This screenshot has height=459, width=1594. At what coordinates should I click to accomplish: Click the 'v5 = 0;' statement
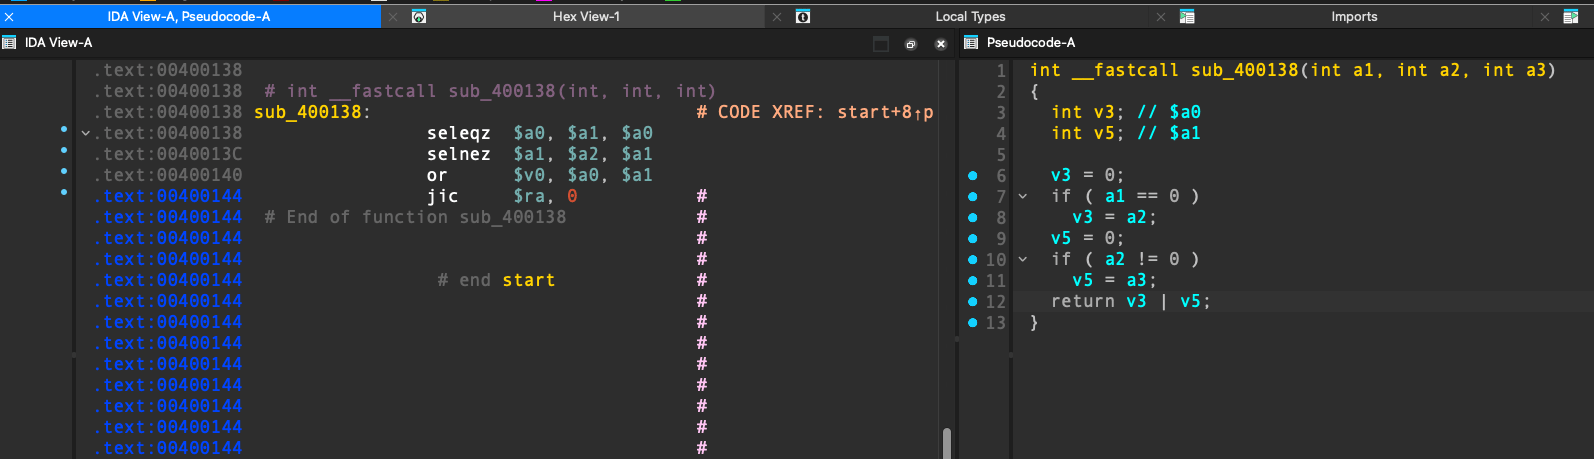click(x=1088, y=238)
